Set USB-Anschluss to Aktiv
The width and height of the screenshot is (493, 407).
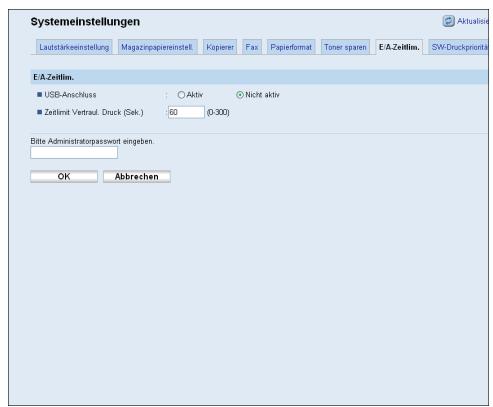181,95
